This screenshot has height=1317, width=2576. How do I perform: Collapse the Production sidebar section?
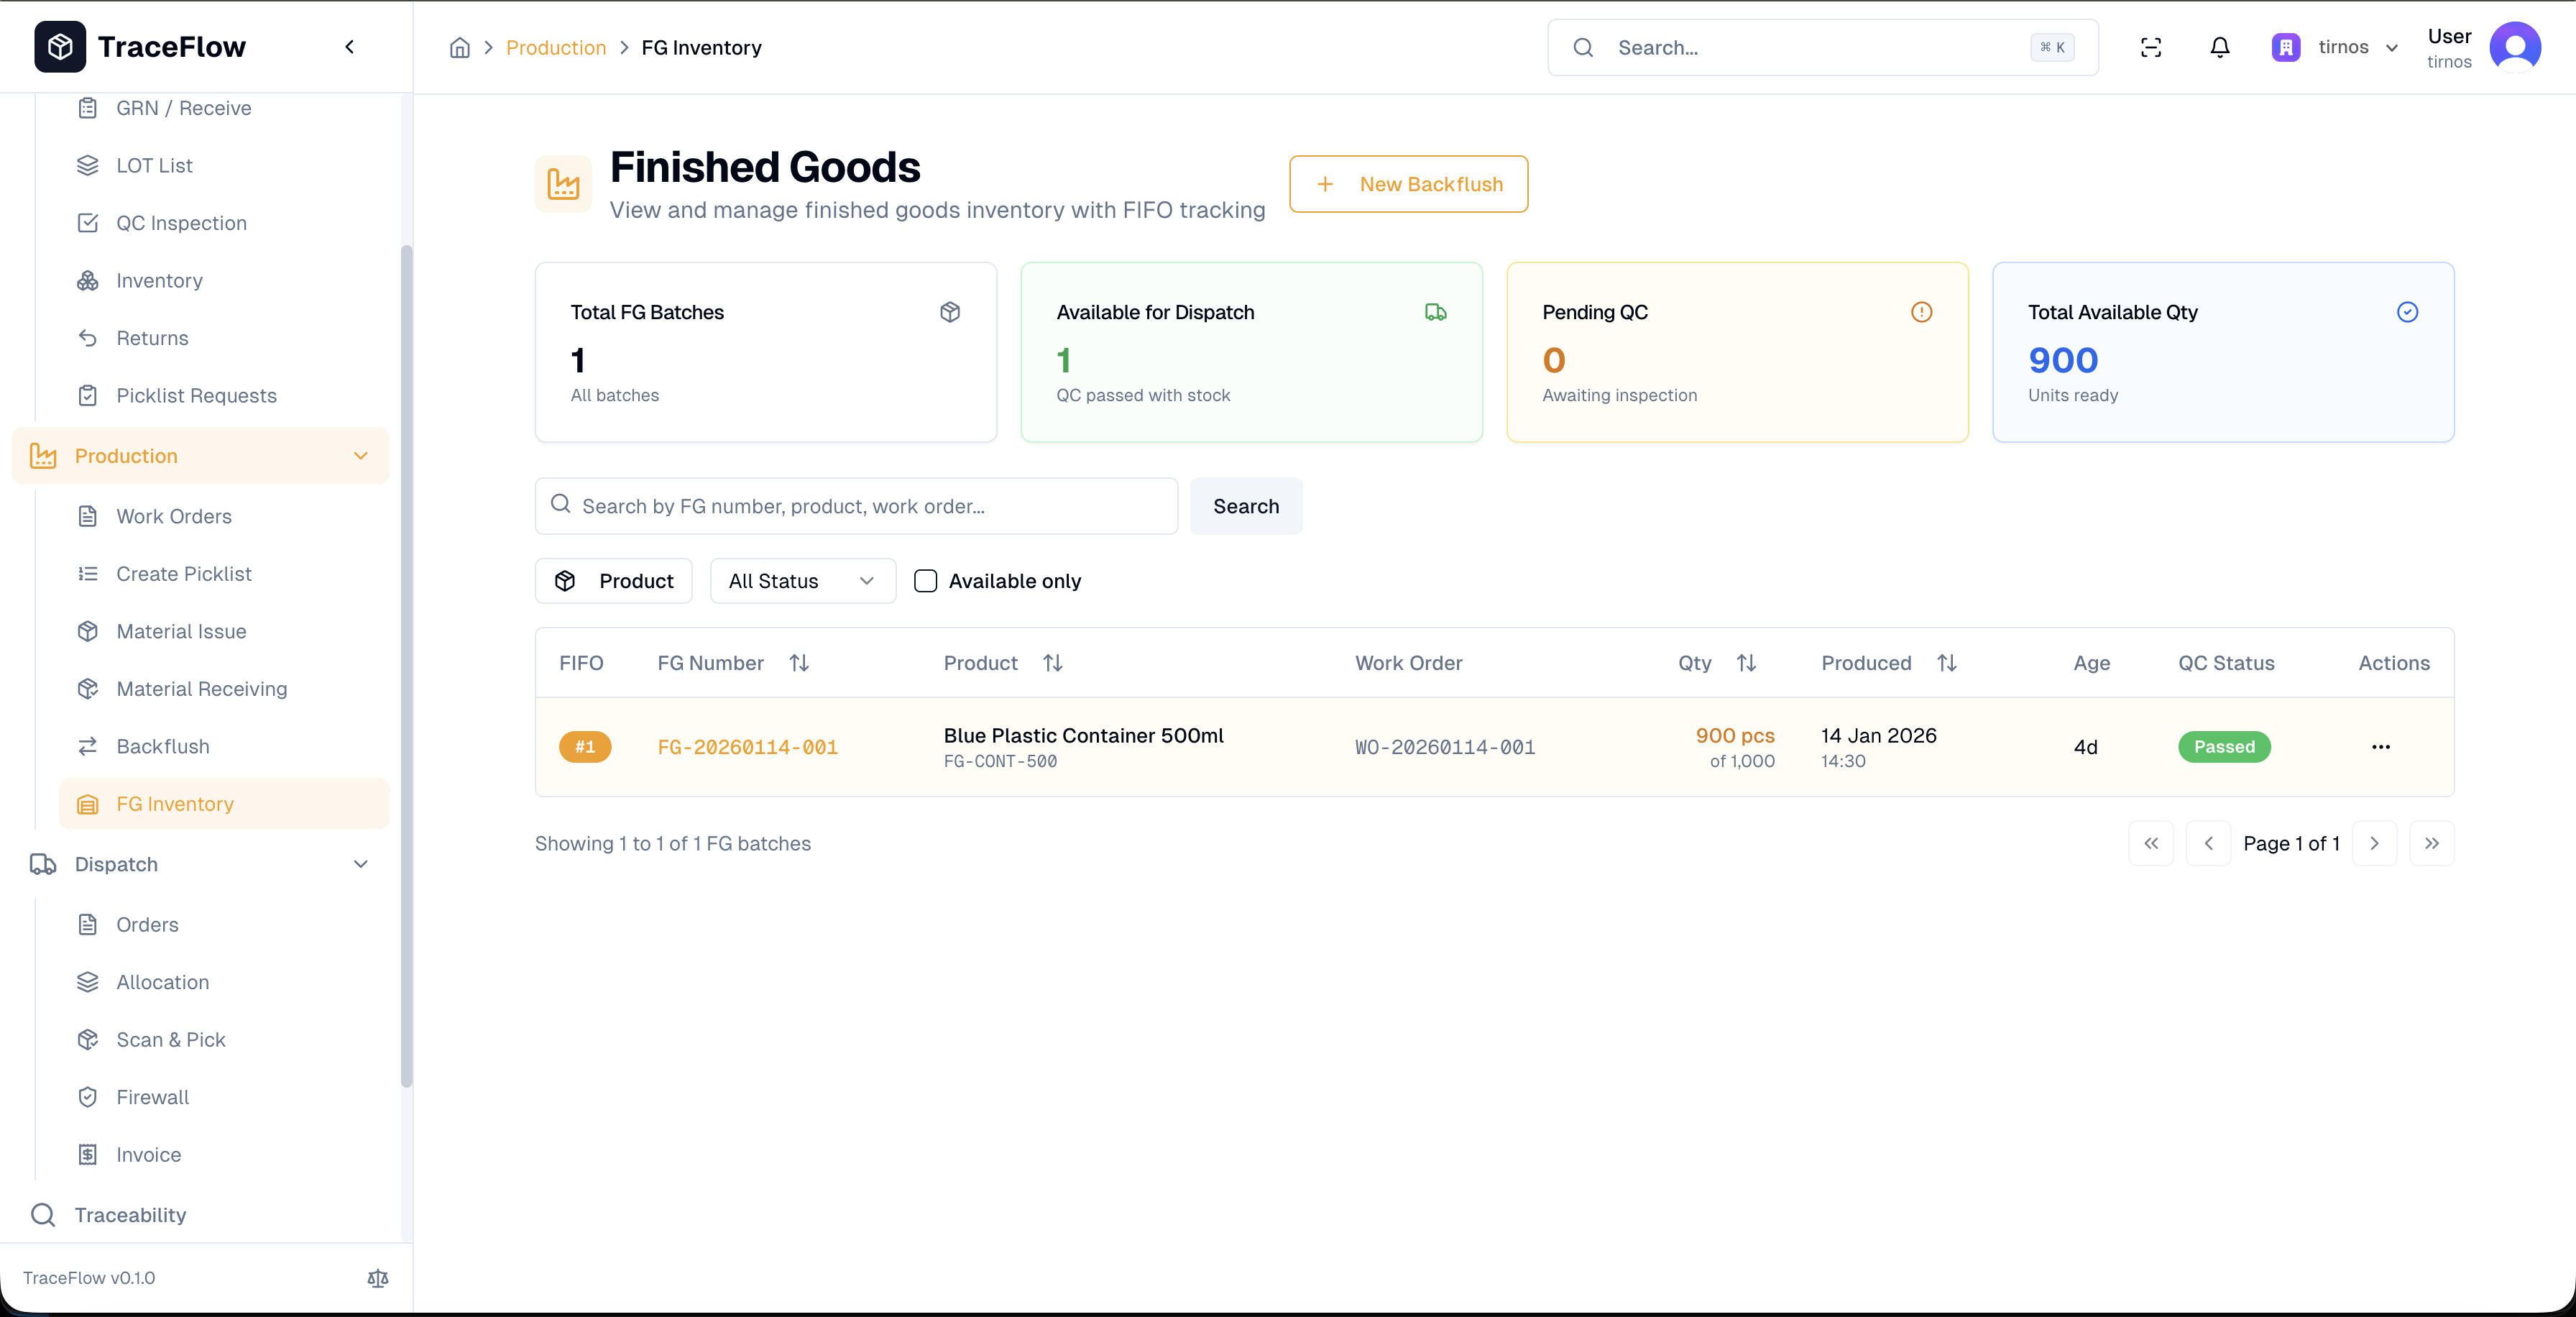click(x=361, y=456)
